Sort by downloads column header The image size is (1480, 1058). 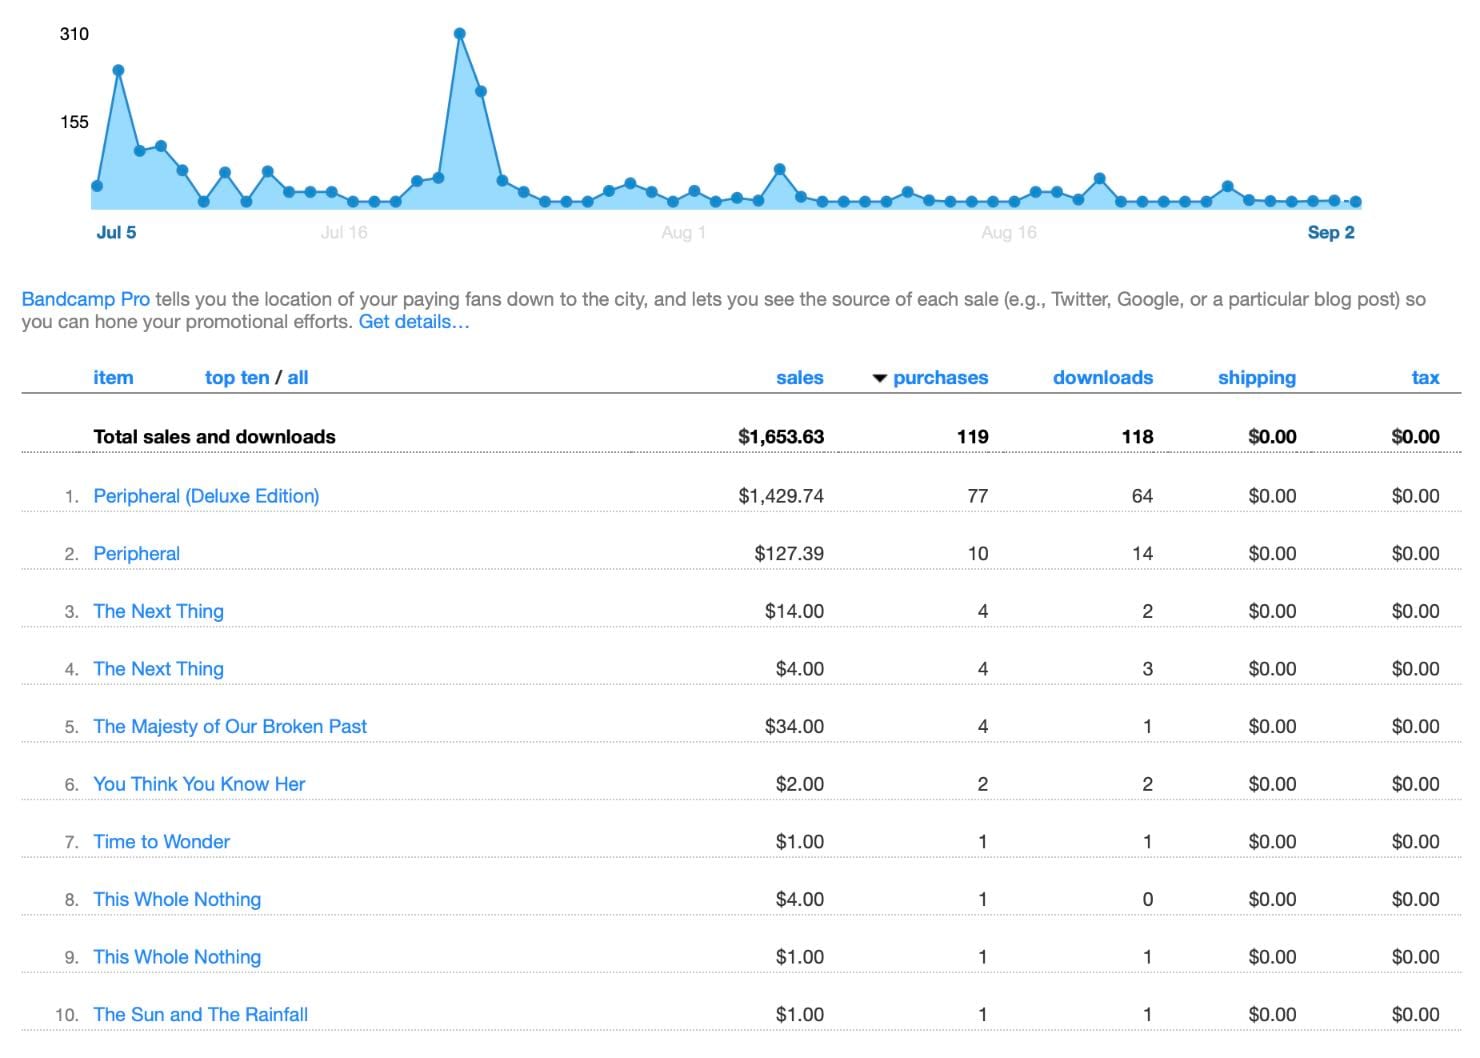pyautogui.click(x=1102, y=378)
